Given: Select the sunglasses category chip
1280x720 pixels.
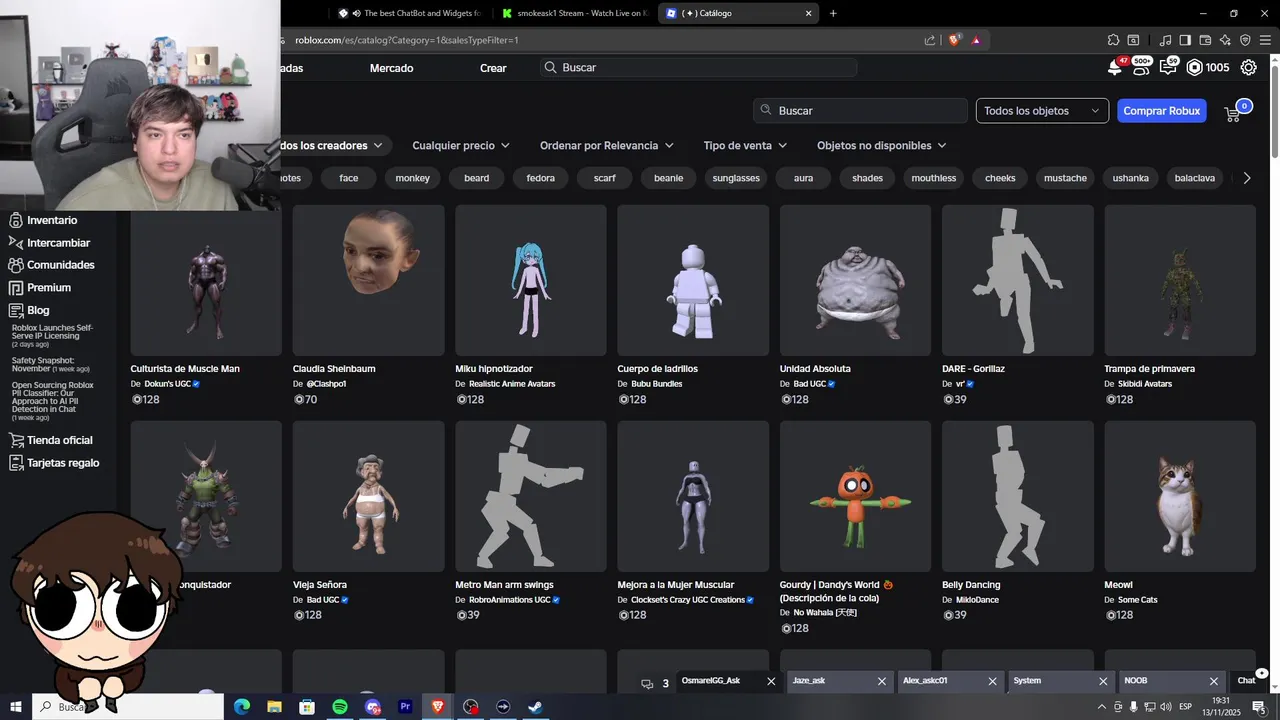Looking at the screenshot, I should [736, 178].
